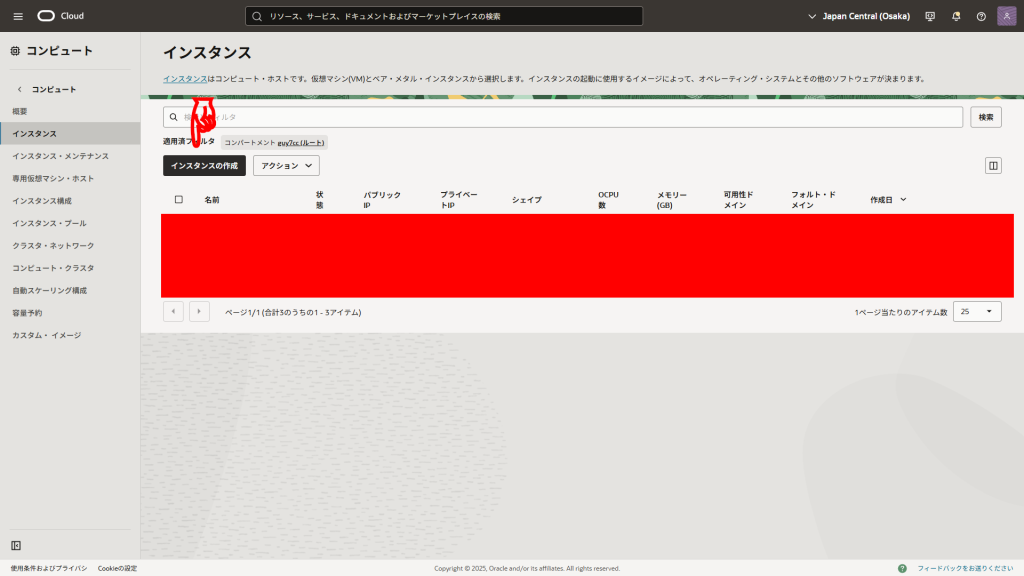The width and height of the screenshot is (1024, 576).
Task: Expand the Japan Central (Osaka) region selector
Action: (858, 16)
